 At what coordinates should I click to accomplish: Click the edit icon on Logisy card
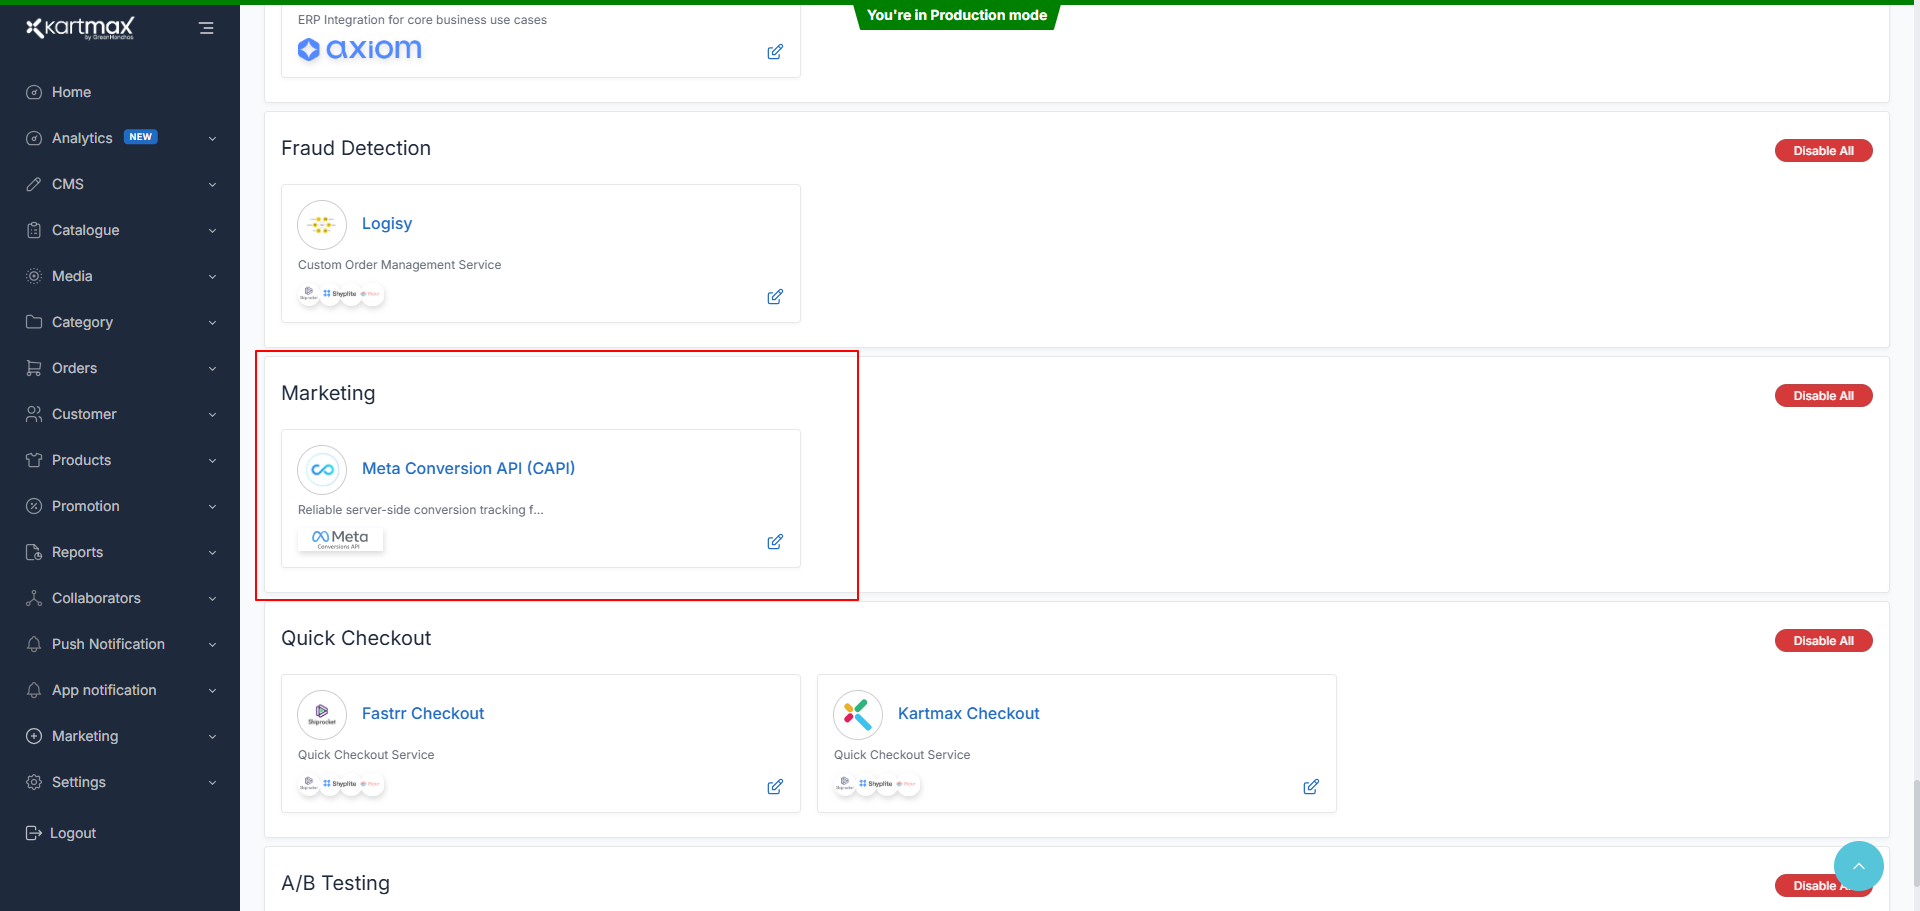(x=775, y=297)
